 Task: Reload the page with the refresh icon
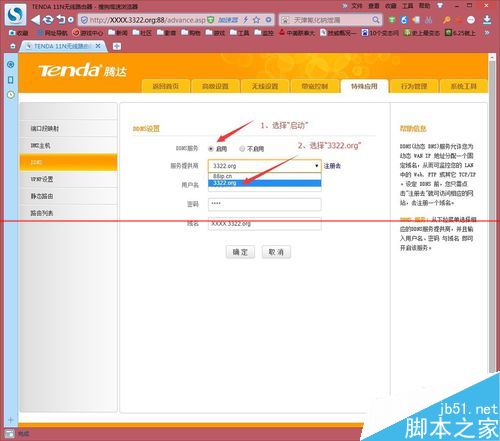tap(48, 20)
